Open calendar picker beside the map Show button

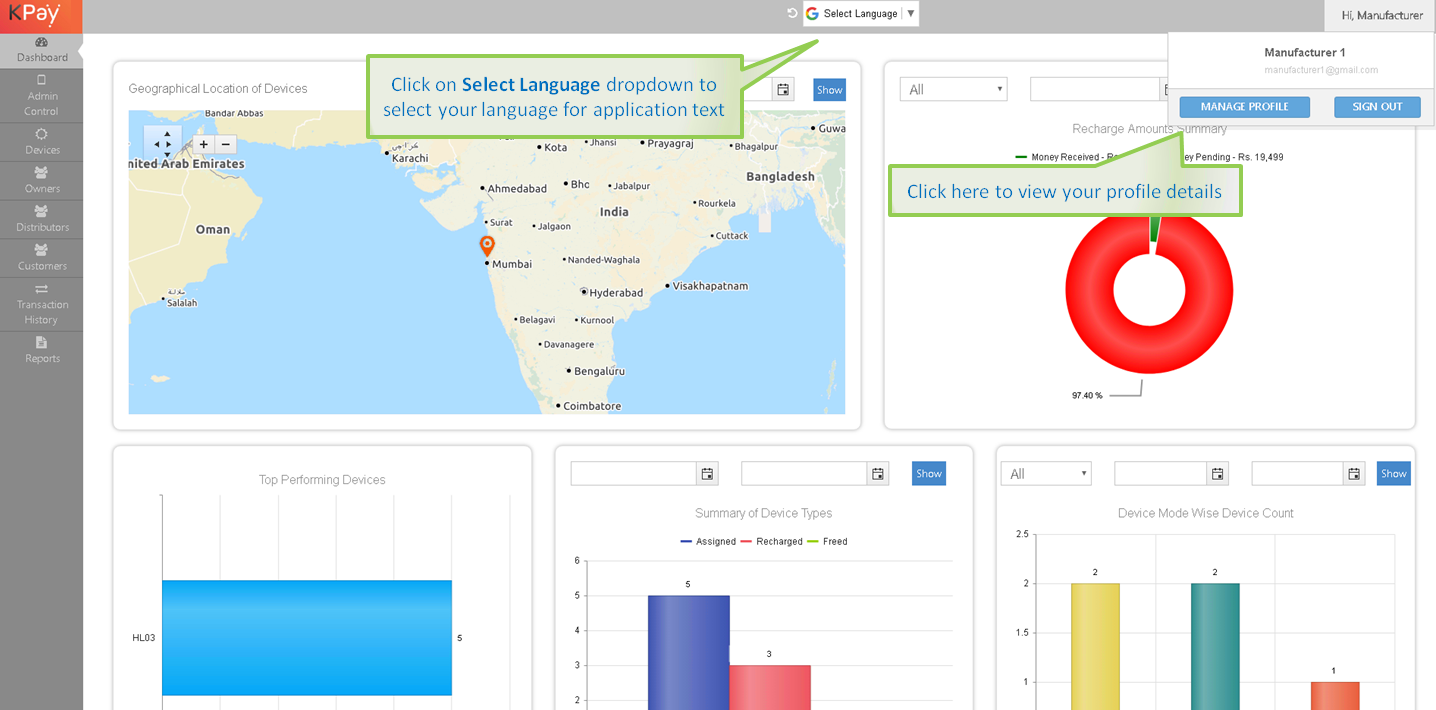tap(783, 90)
